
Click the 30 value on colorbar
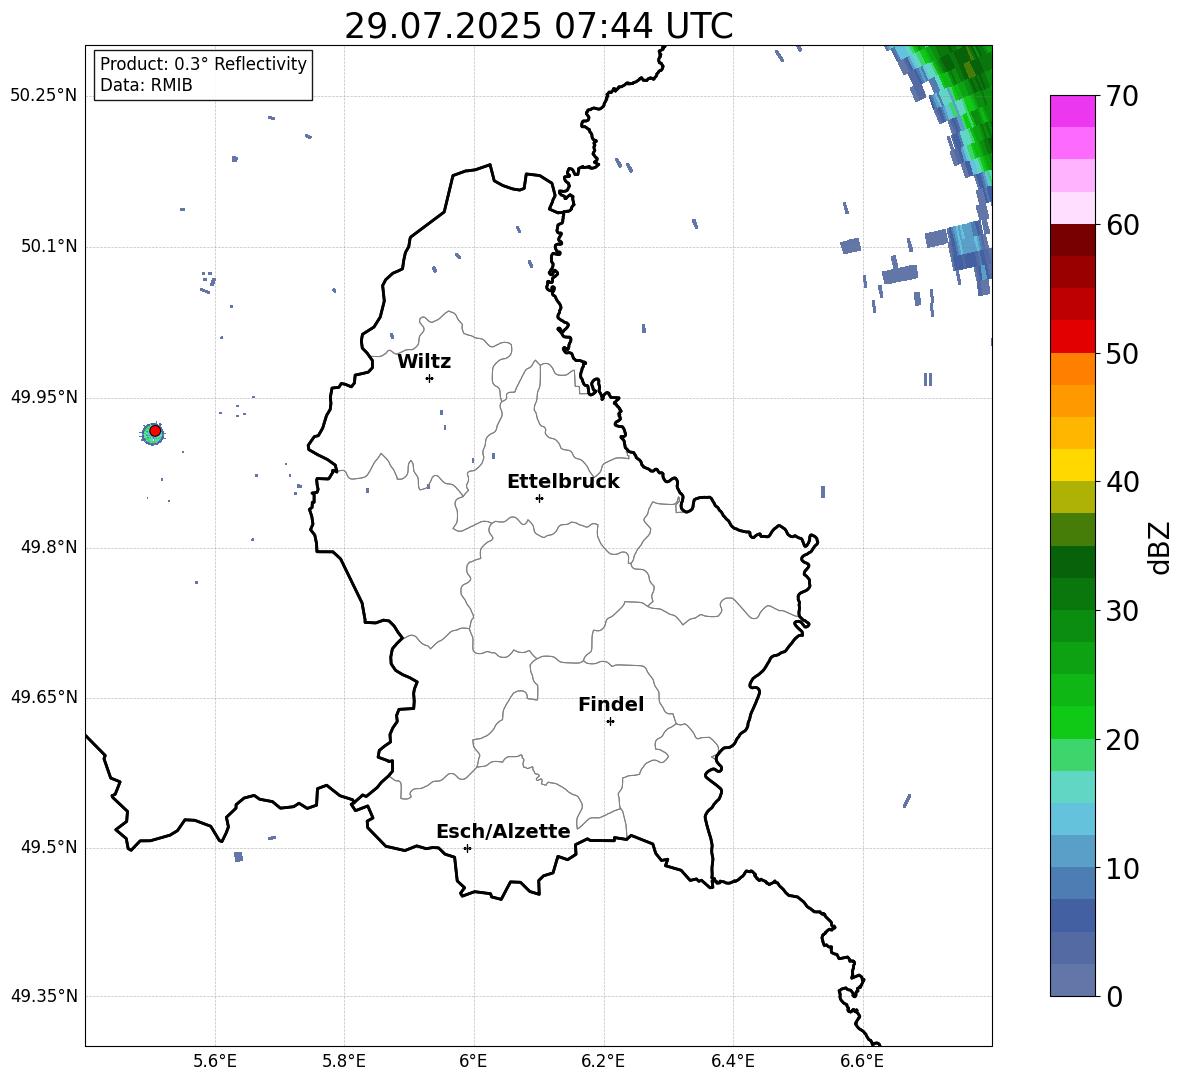point(1122,611)
